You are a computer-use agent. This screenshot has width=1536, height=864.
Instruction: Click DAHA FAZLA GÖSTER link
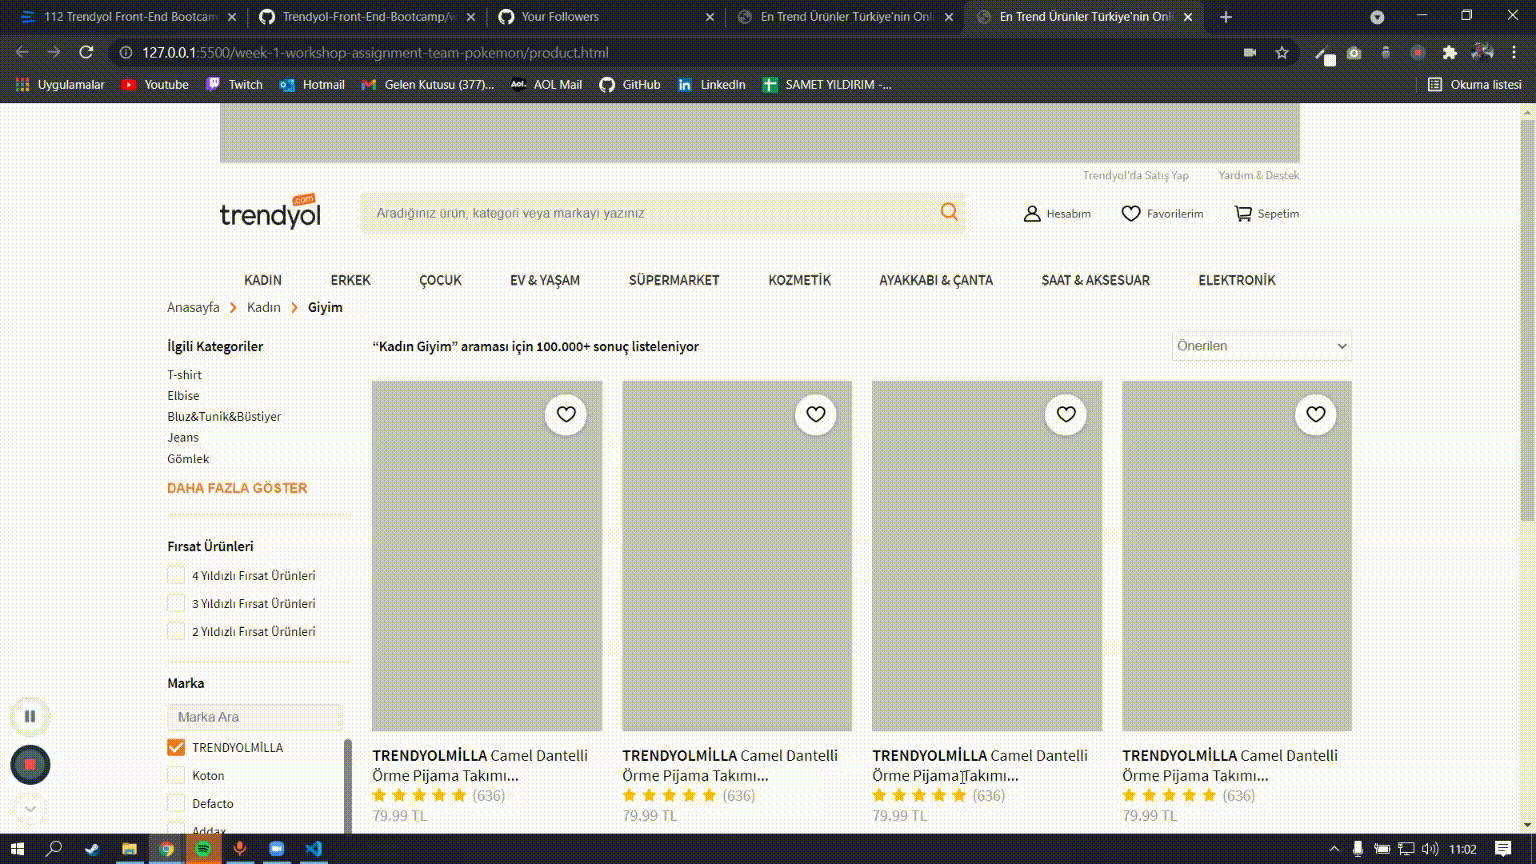pyautogui.click(x=237, y=488)
